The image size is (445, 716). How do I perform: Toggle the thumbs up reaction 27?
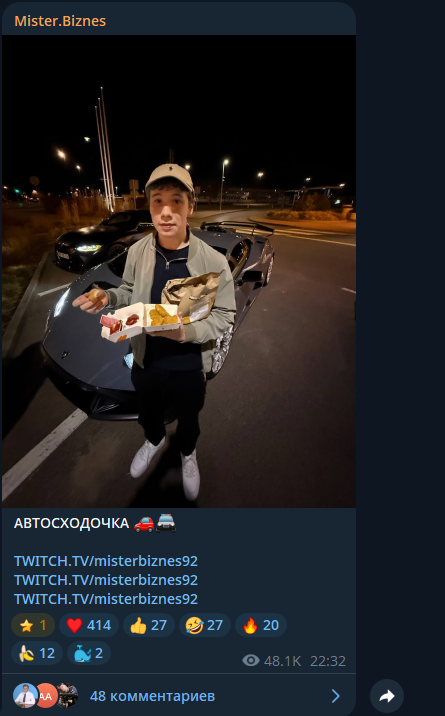tap(149, 625)
